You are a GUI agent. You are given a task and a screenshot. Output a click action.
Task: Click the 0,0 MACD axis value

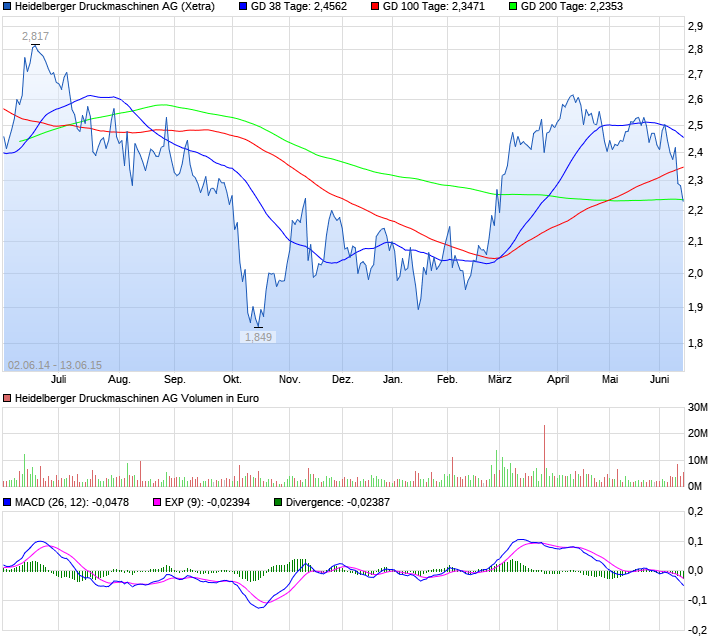pos(695,571)
